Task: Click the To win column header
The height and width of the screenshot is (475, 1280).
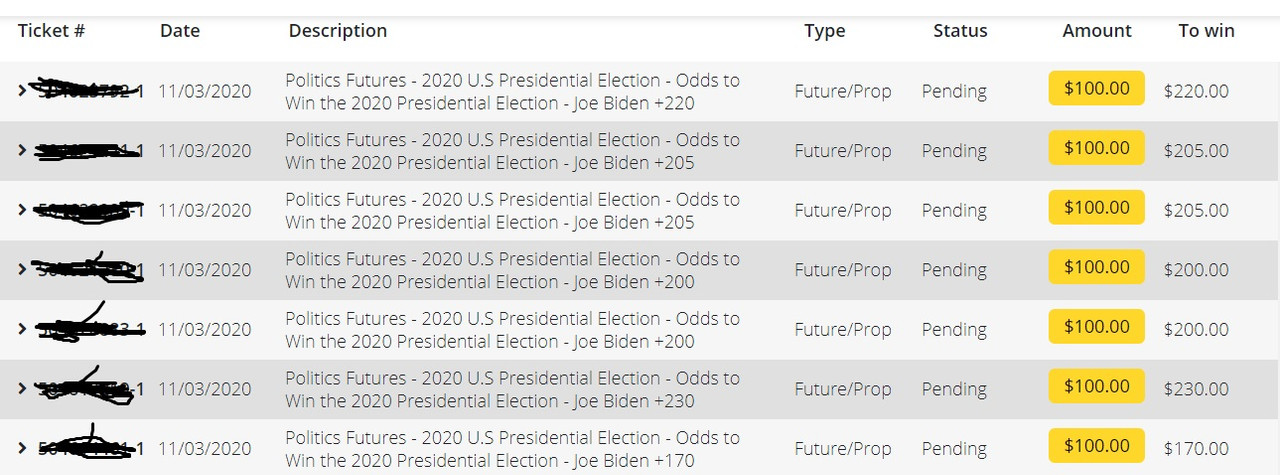Action: tap(1206, 30)
